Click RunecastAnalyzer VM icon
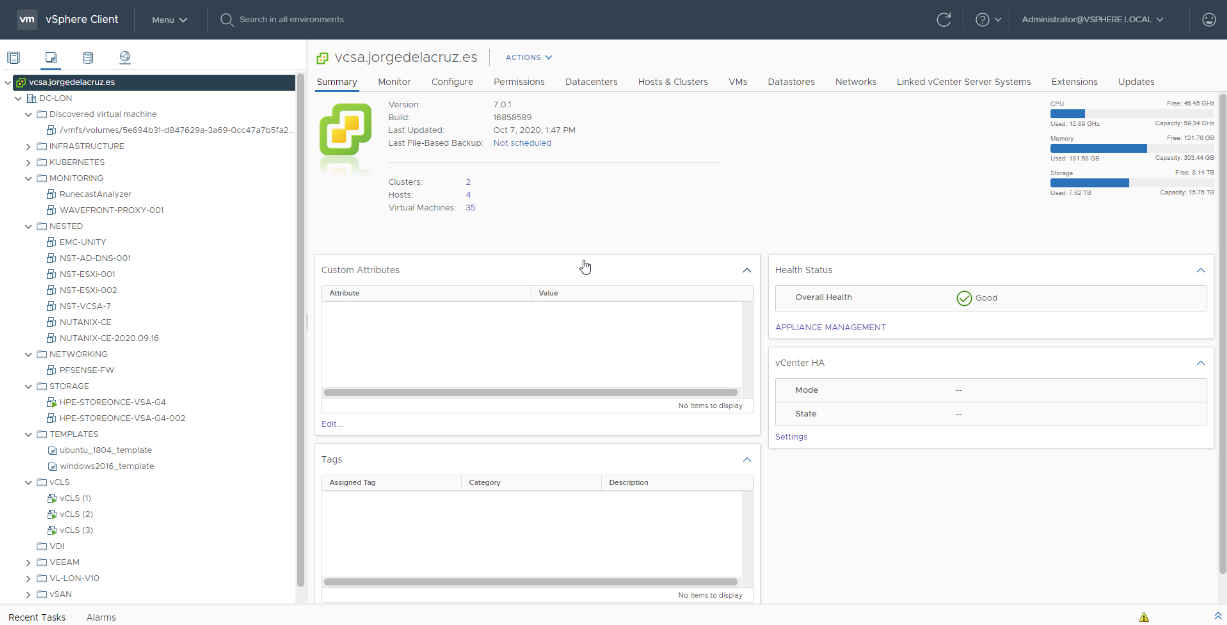The image size is (1227, 625). coord(52,194)
